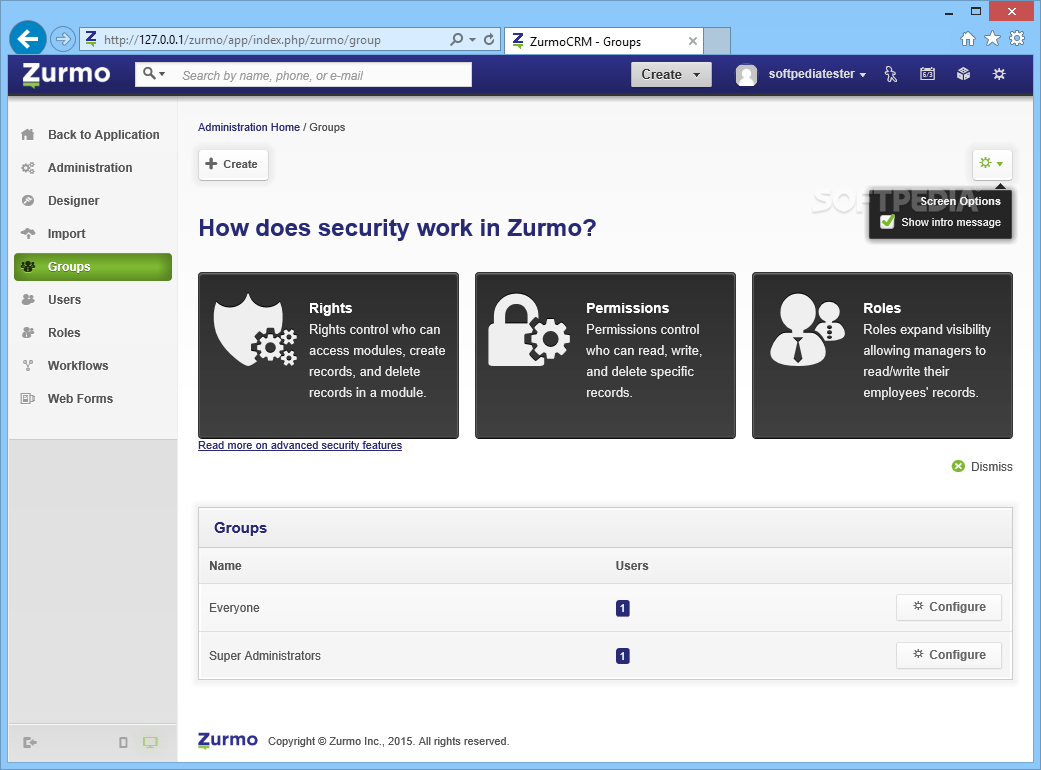
Task: Expand the softpediatester user menu
Action: point(817,74)
